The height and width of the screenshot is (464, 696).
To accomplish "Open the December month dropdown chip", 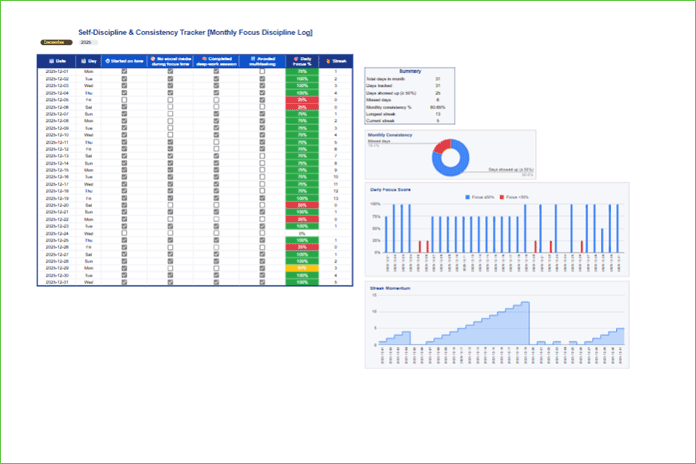I will tap(56, 42).
